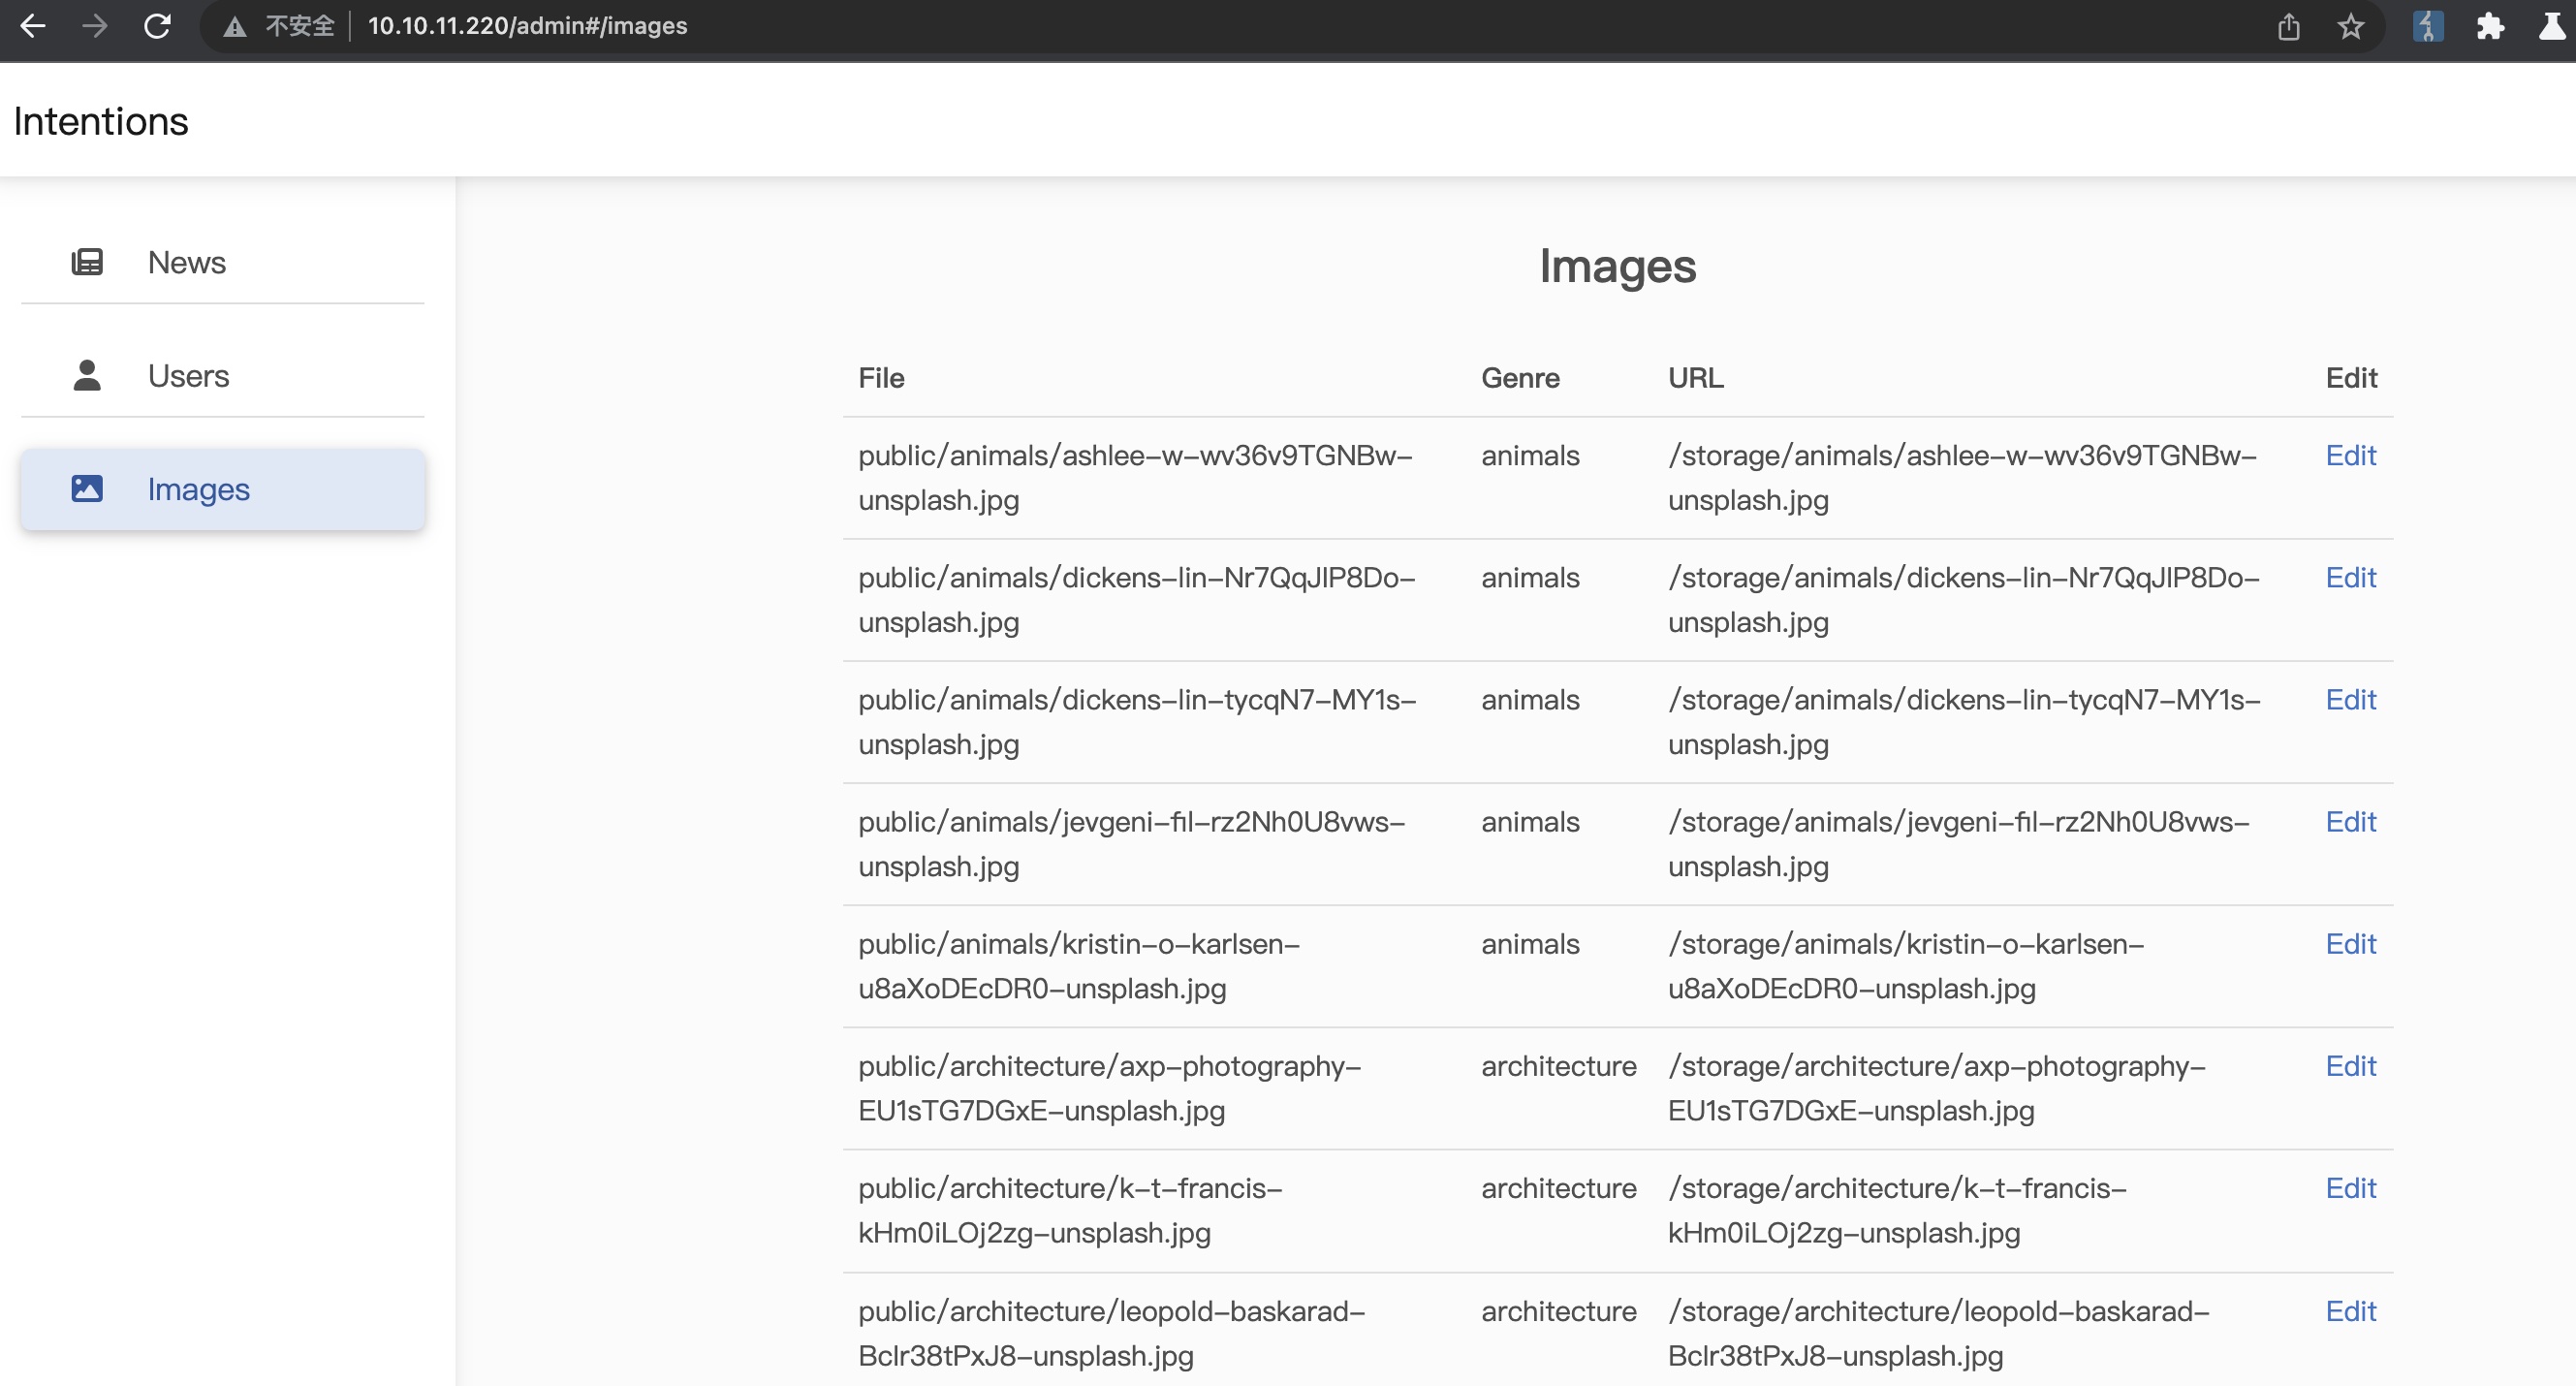Open the extensions puzzle piece icon
The height and width of the screenshot is (1386, 2576).
pos(2490,26)
